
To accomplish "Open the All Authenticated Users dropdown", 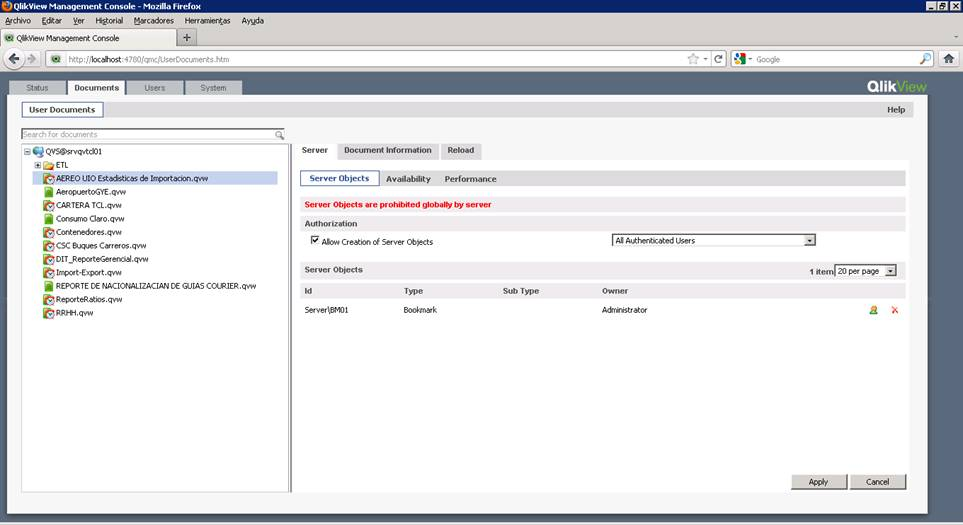I will click(810, 241).
